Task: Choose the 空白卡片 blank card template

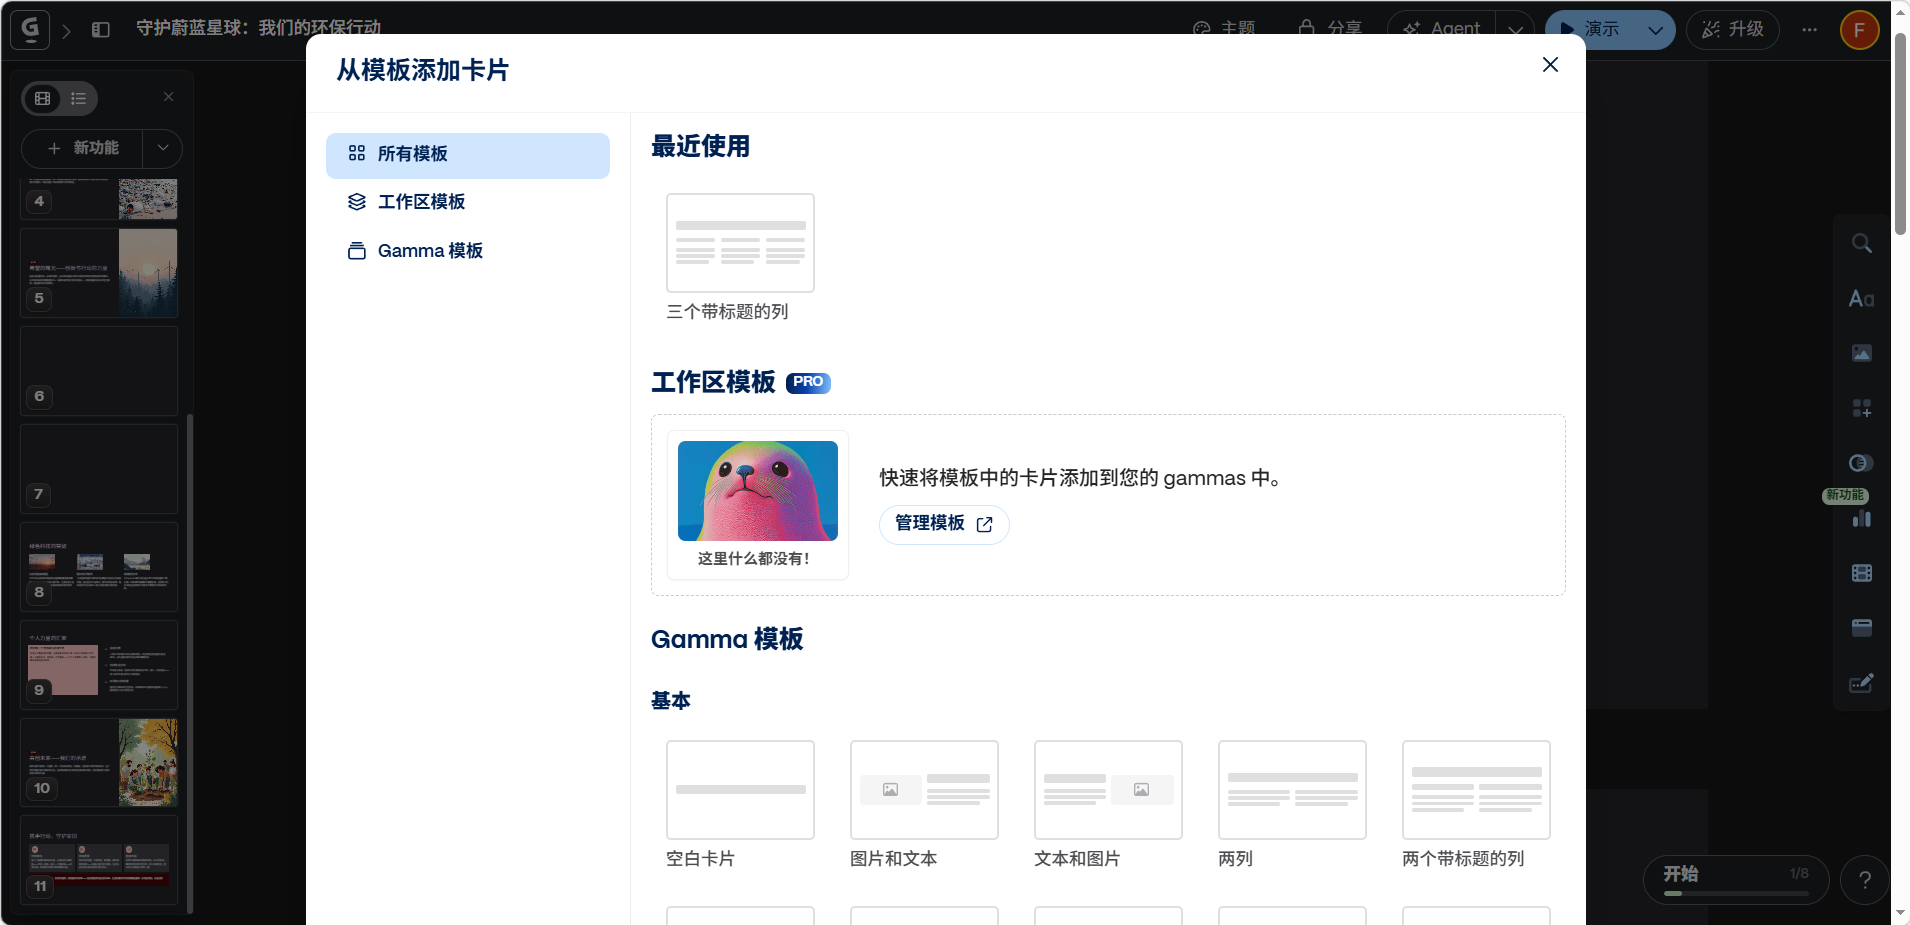Action: click(x=740, y=790)
